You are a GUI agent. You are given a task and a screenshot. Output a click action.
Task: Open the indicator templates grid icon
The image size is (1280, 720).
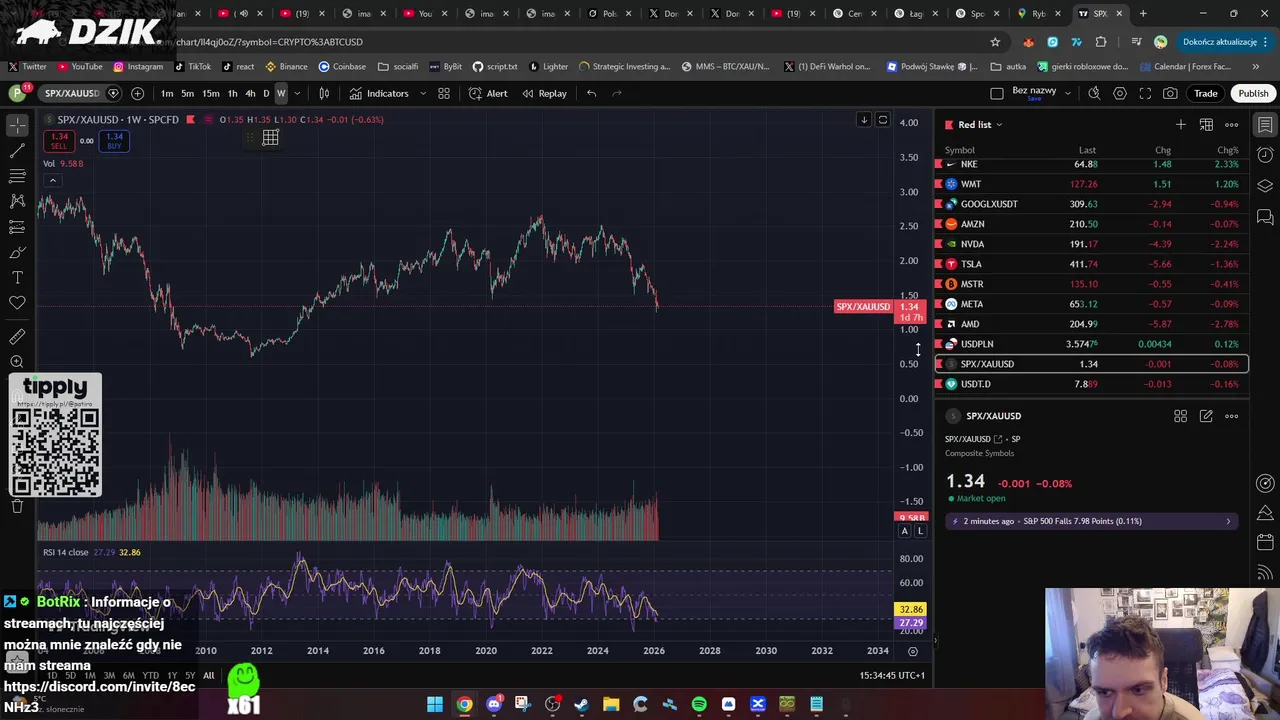pos(444,93)
